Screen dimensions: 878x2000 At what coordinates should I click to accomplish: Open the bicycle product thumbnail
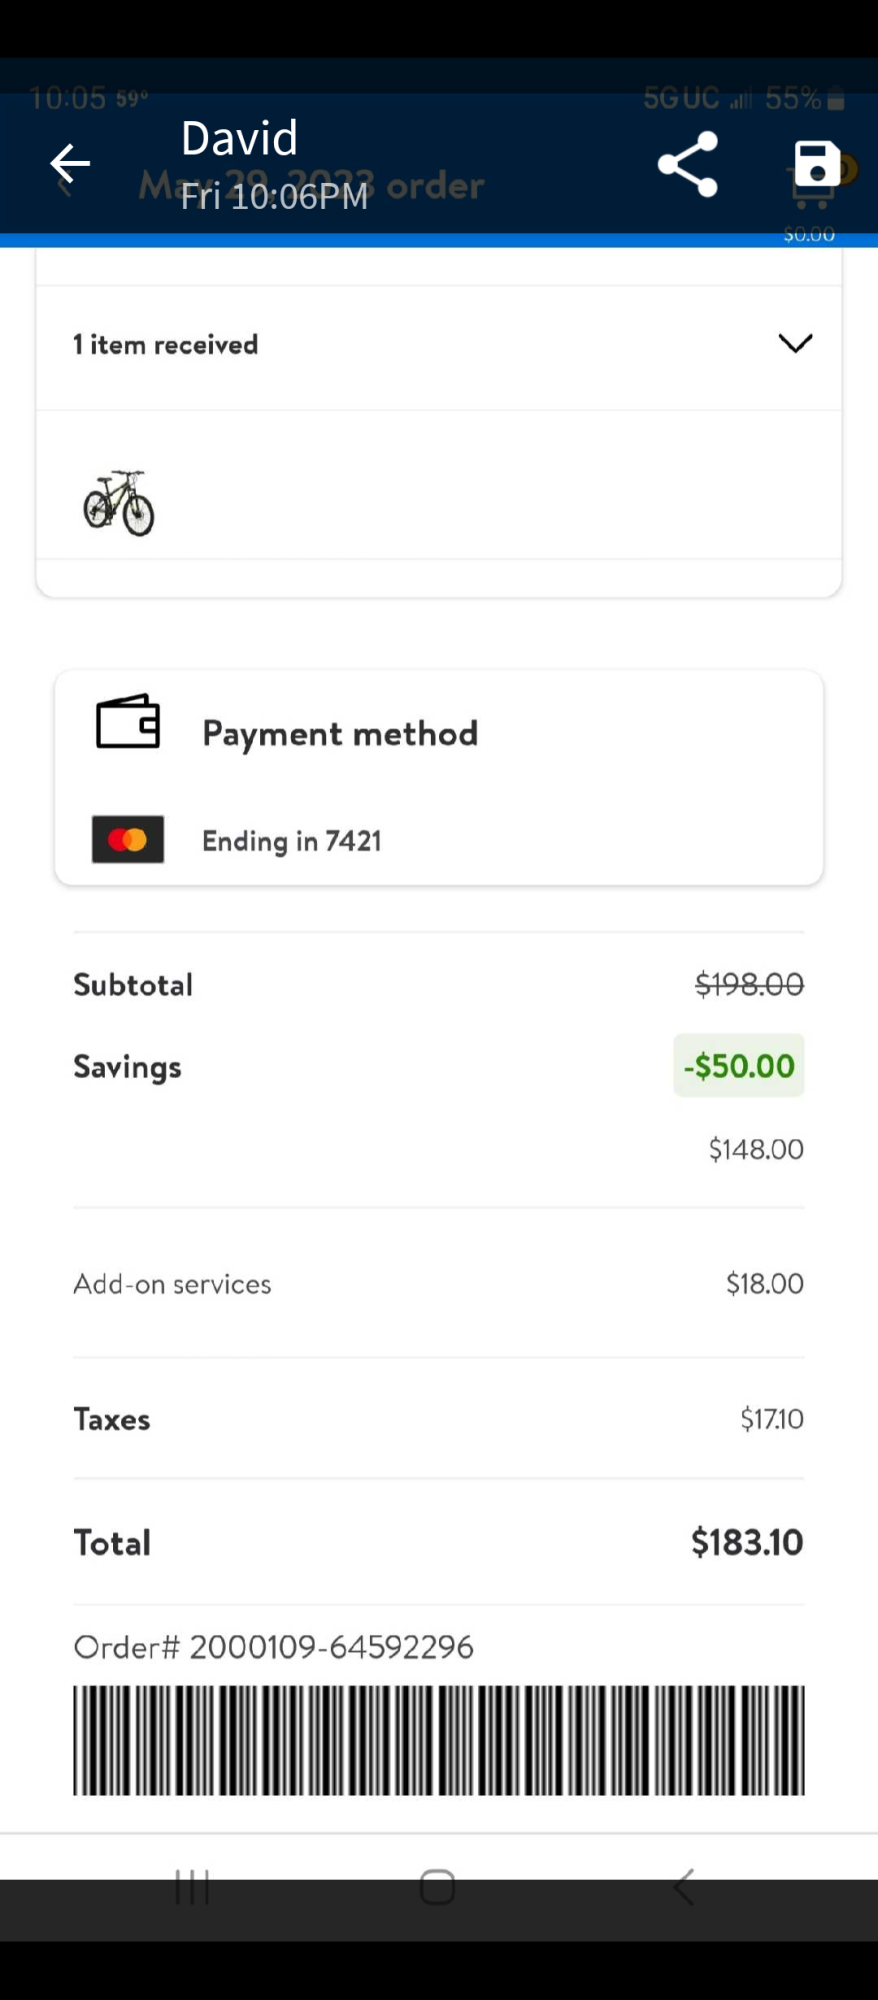point(119,503)
